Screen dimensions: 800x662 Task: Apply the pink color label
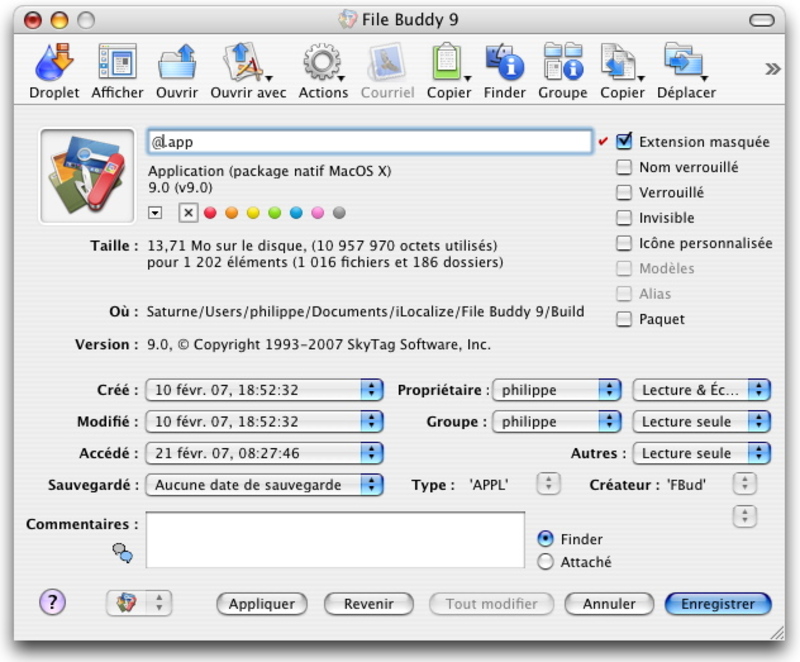tap(317, 213)
